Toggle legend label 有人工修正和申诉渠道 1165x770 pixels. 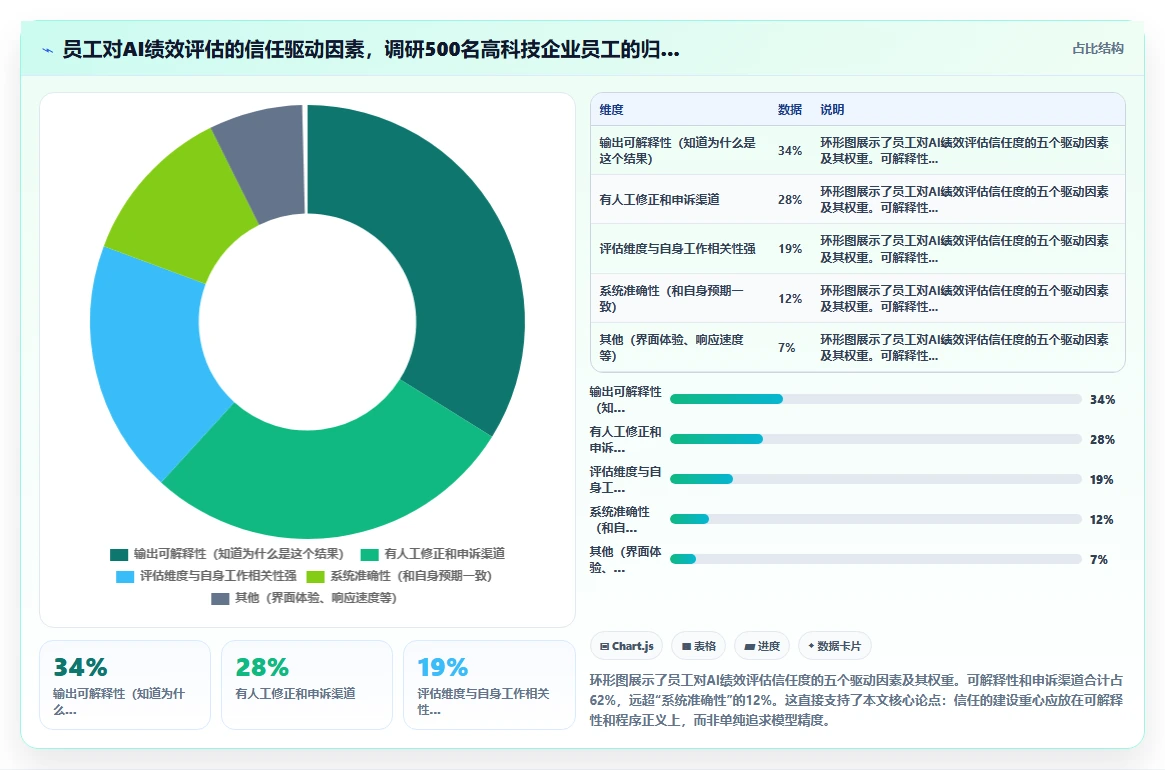[444, 554]
